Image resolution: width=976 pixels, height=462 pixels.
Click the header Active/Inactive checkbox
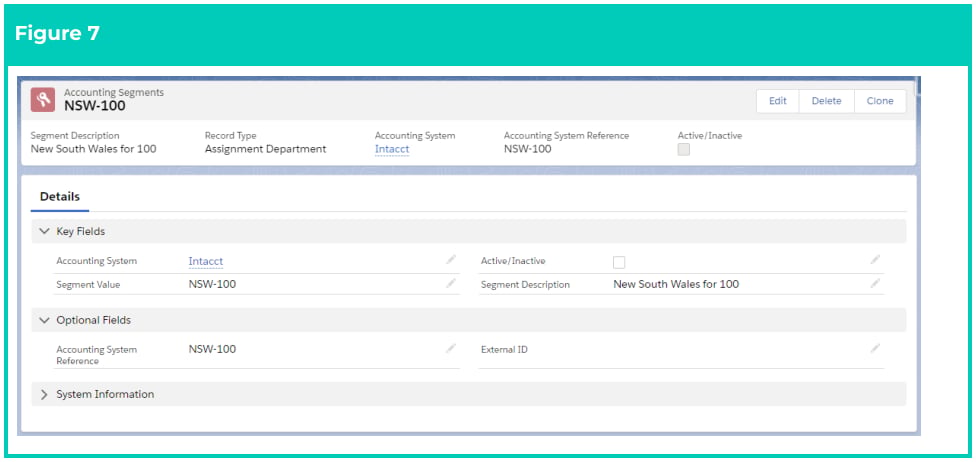(683, 149)
